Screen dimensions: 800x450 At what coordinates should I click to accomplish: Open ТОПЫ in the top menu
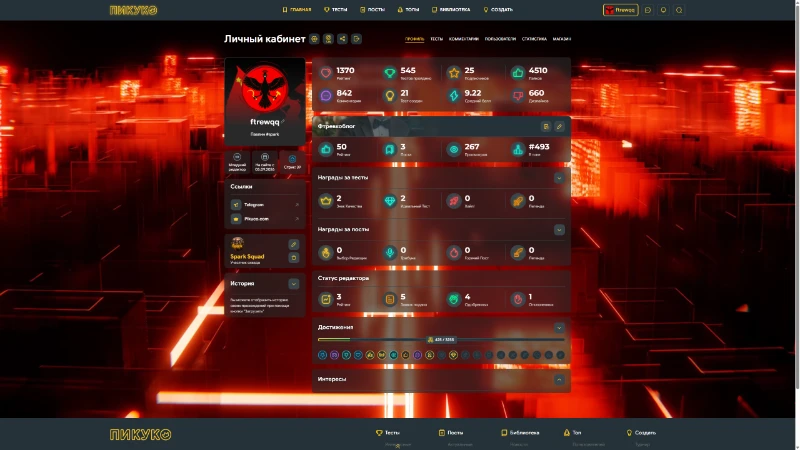point(409,10)
